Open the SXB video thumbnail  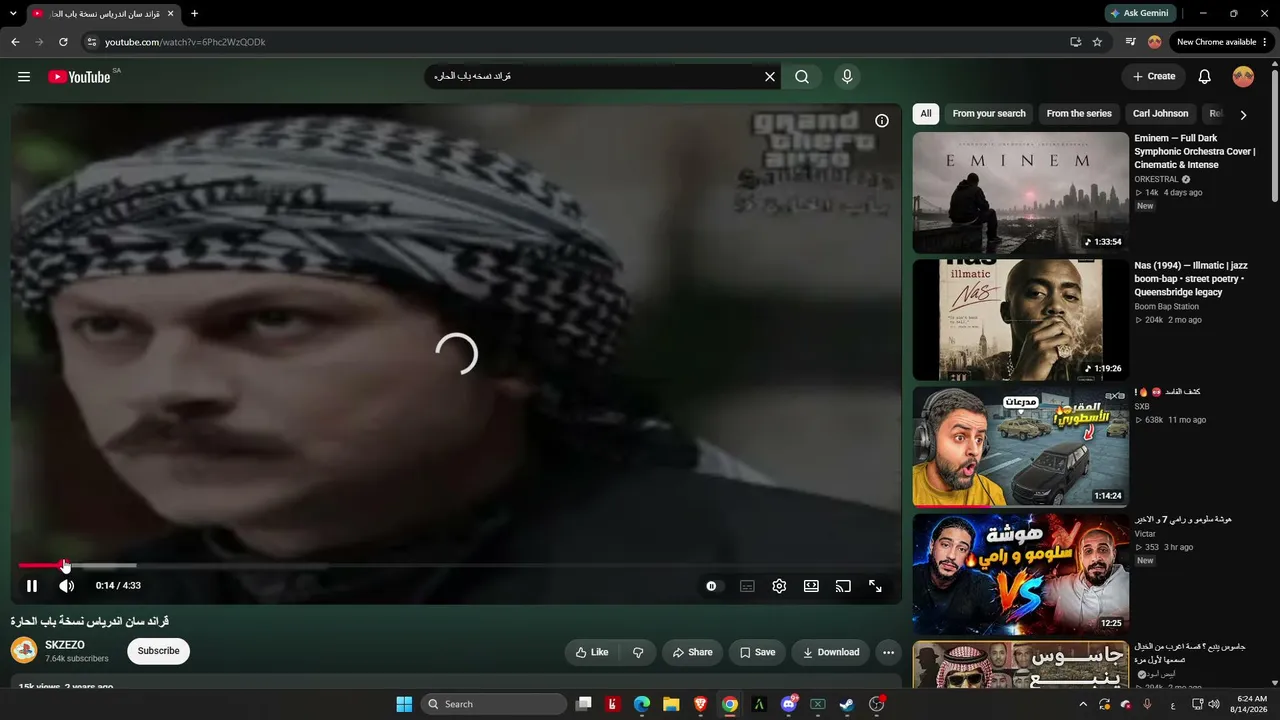click(x=1021, y=447)
